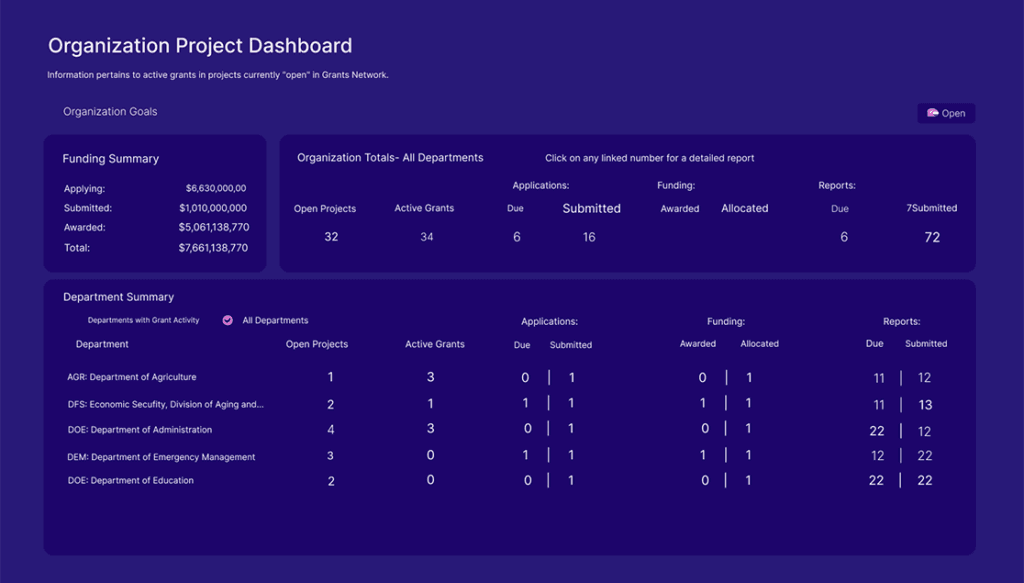Image resolution: width=1024 pixels, height=583 pixels.
Task: Select AGR: Department of Agriculture row
Action: 131,377
